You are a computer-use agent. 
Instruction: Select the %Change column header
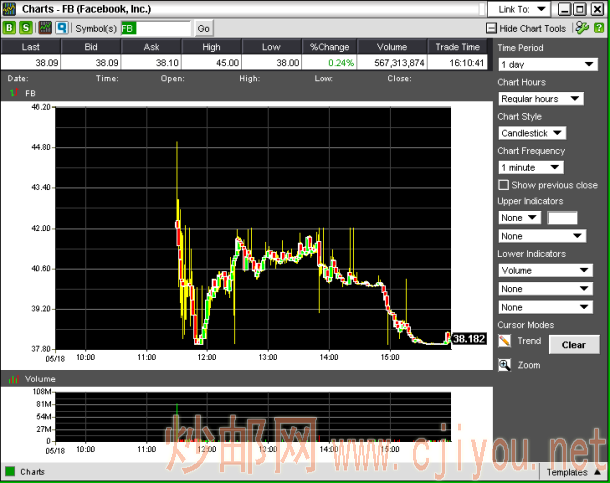pyautogui.click(x=329, y=47)
